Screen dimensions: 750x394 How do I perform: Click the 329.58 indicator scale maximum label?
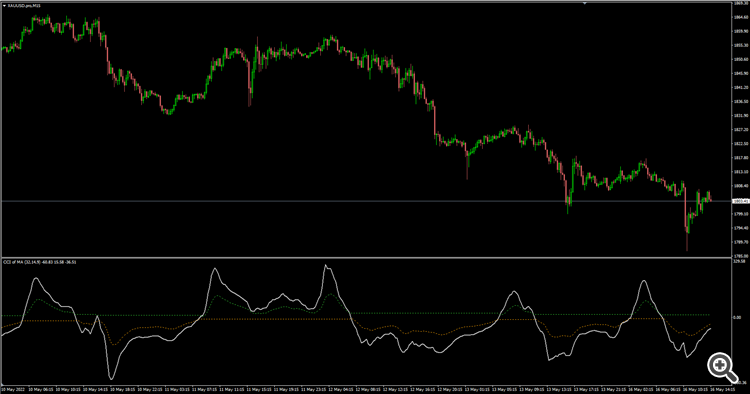pyautogui.click(x=739, y=262)
